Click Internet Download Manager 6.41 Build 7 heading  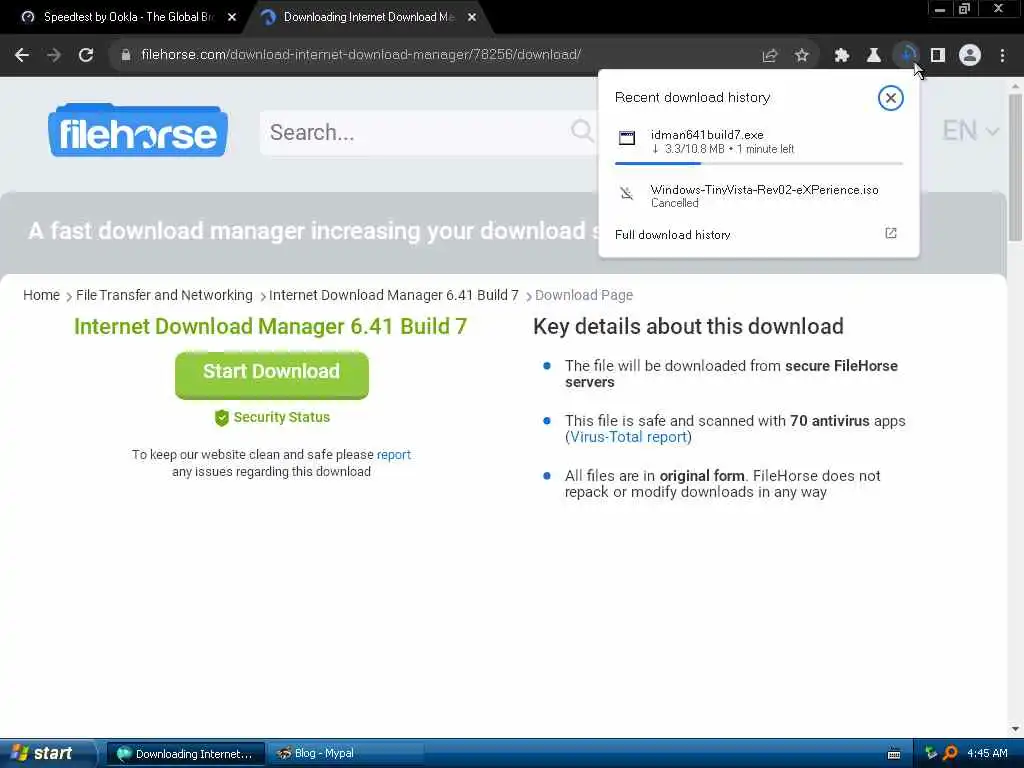click(x=270, y=326)
